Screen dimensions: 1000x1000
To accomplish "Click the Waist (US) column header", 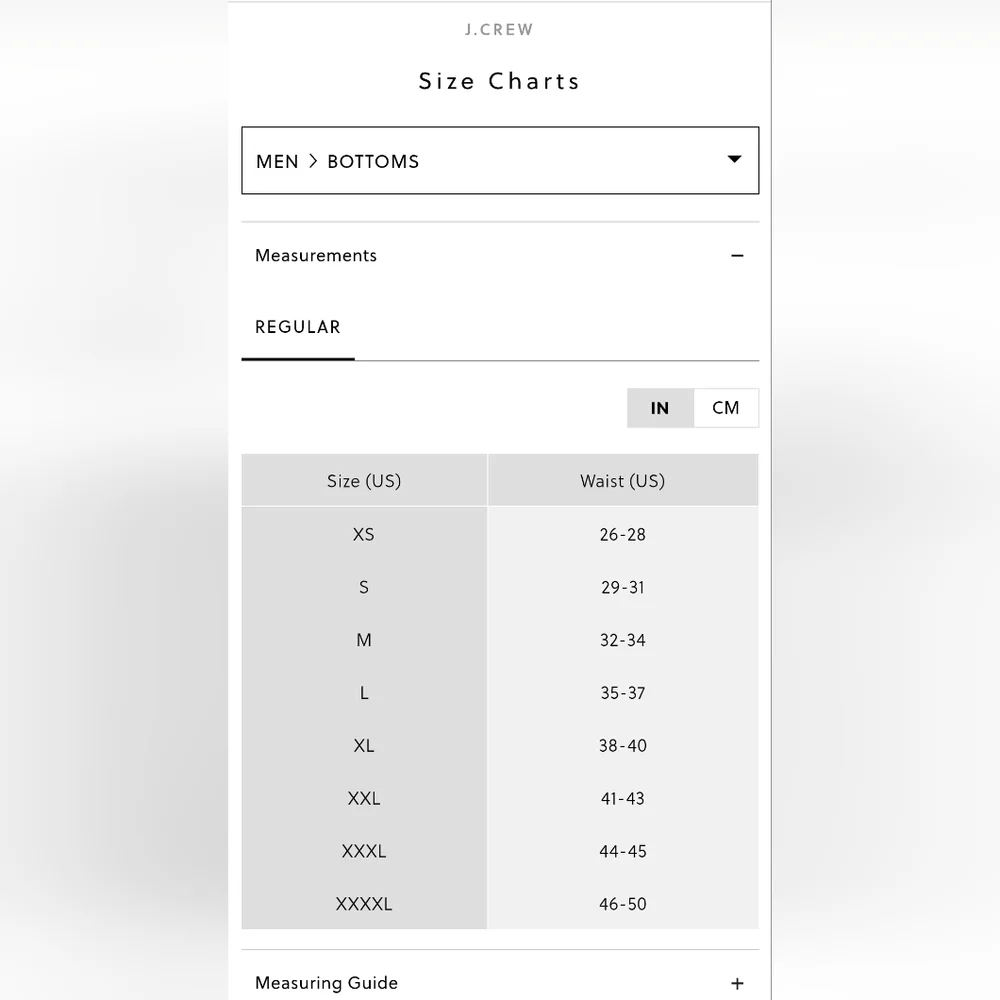I will (623, 480).
